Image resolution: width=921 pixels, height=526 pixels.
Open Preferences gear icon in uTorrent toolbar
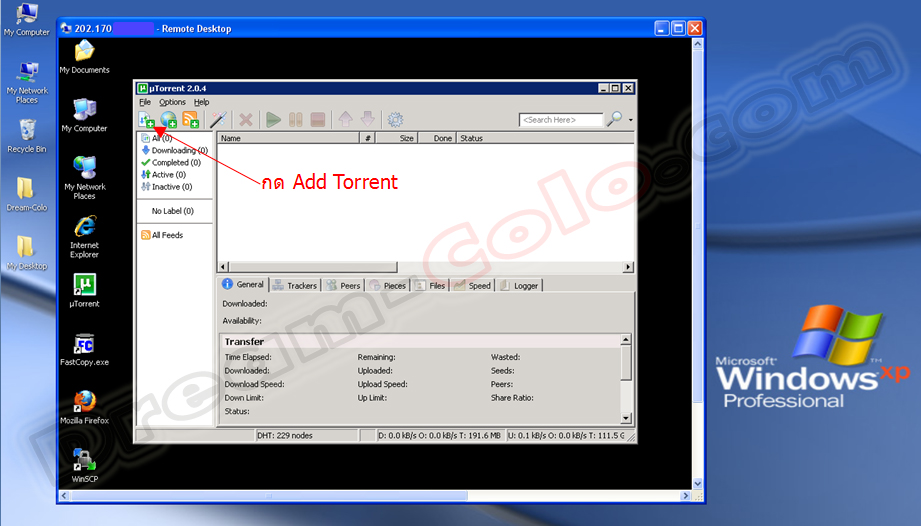(x=395, y=120)
